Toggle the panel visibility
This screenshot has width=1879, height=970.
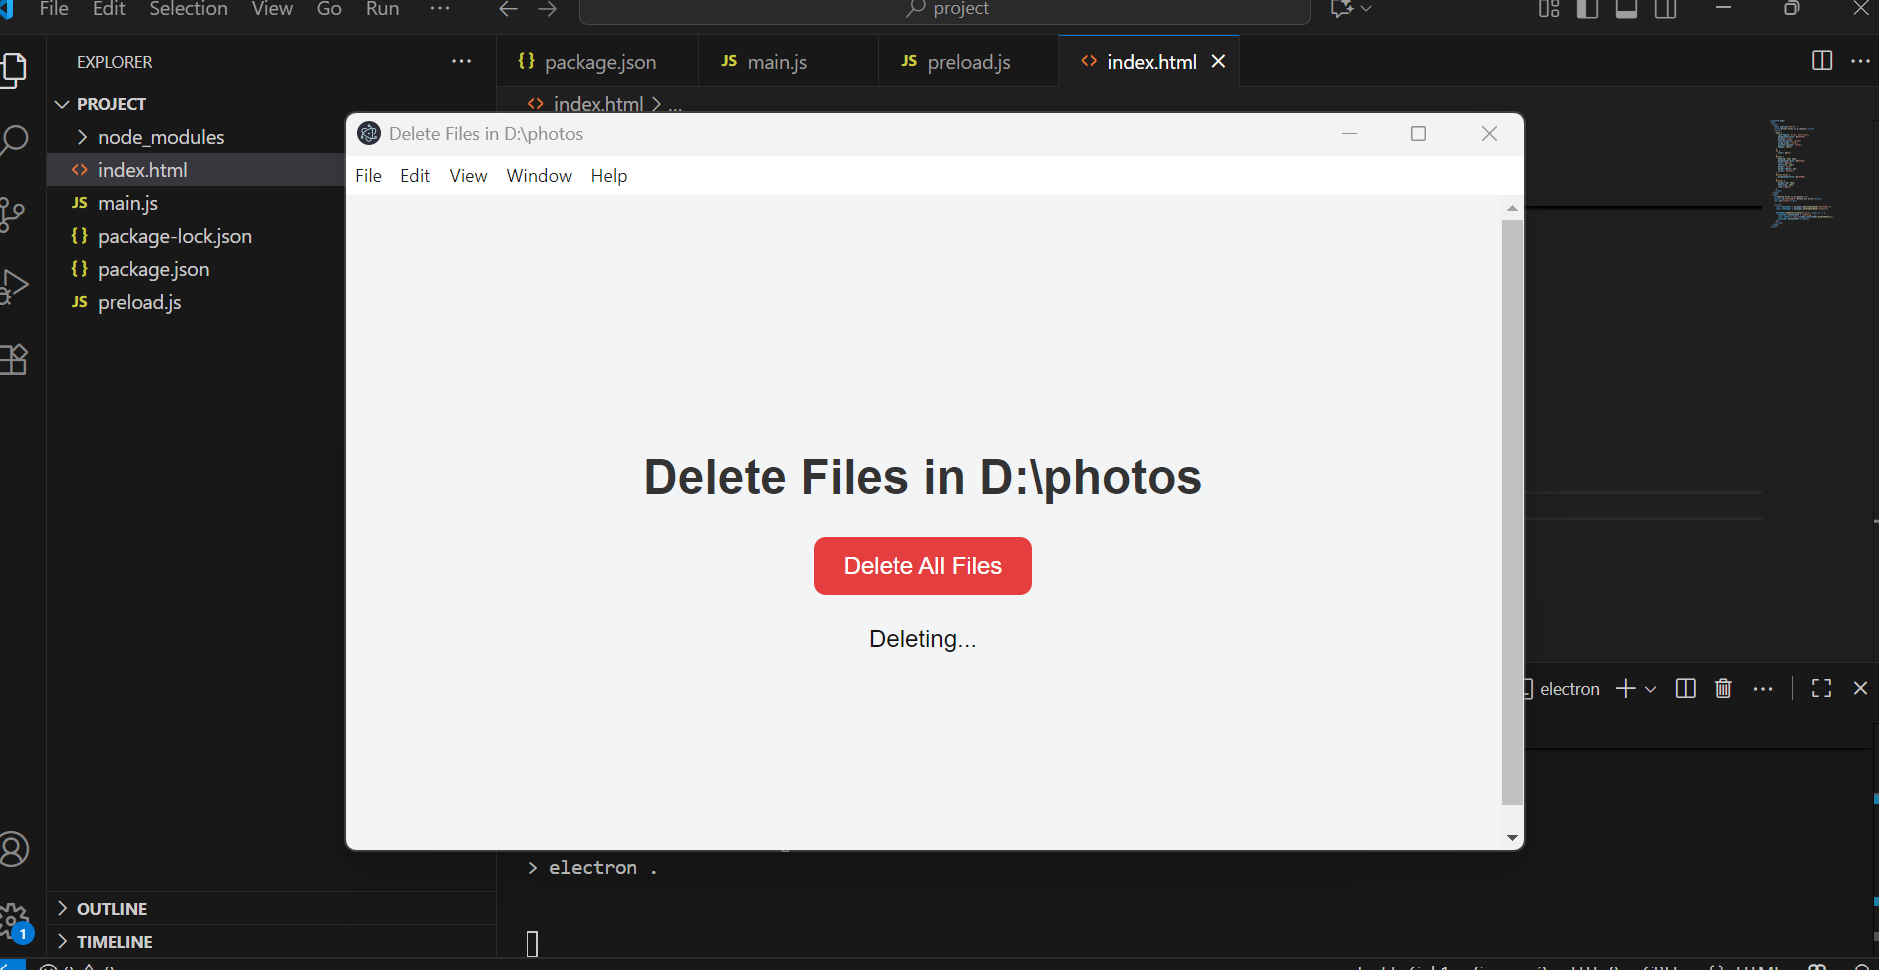pyautogui.click(x=1627, y=9)
